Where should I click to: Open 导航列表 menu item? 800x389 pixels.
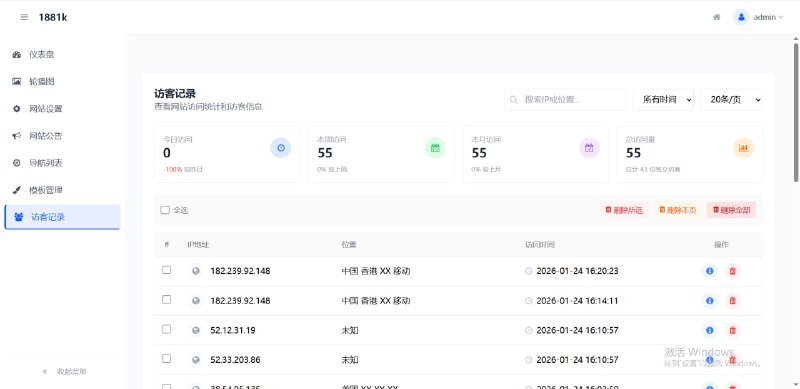click(62, 163)
